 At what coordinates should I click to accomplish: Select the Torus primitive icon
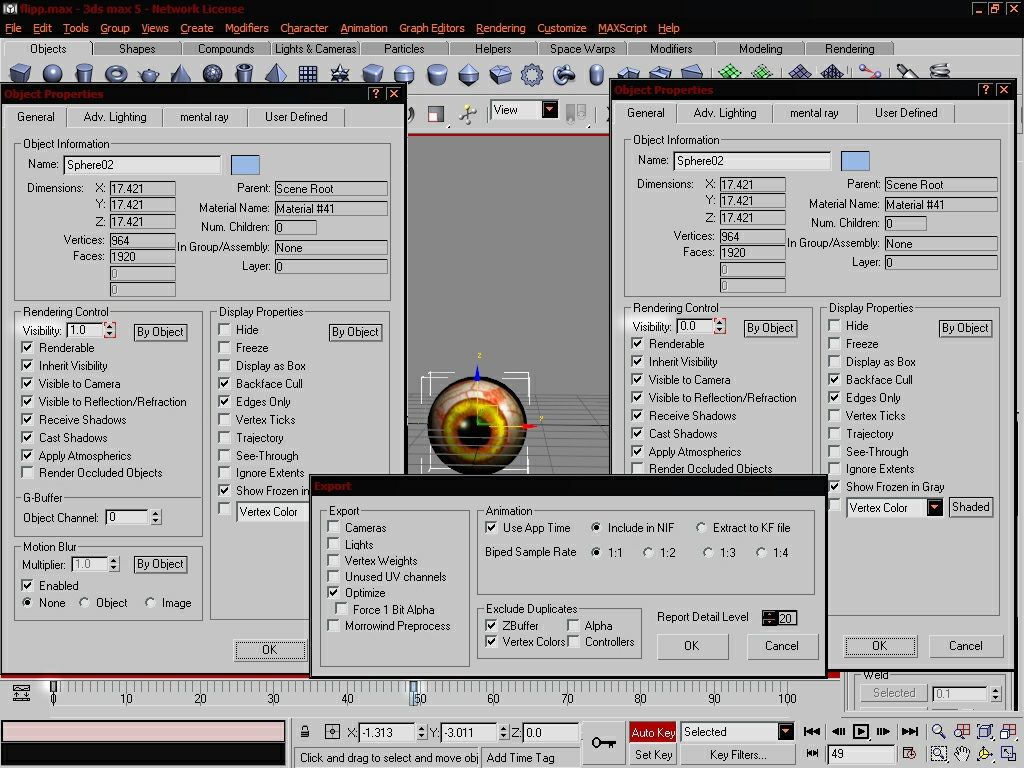116,73
